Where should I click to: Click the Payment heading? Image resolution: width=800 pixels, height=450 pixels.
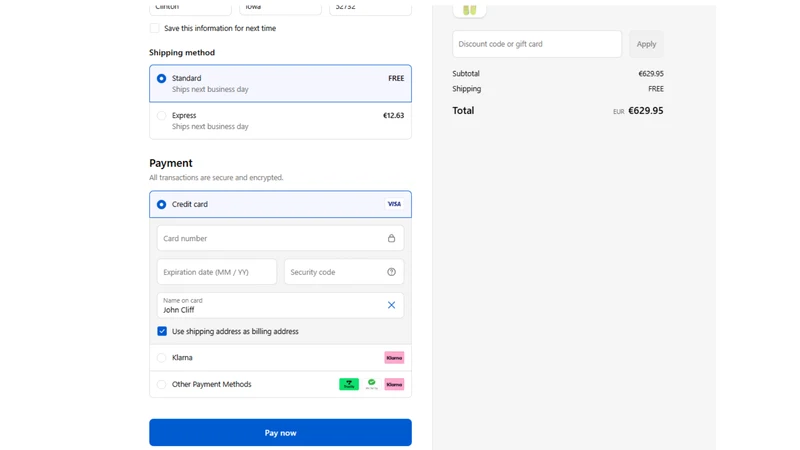[171, 163]
